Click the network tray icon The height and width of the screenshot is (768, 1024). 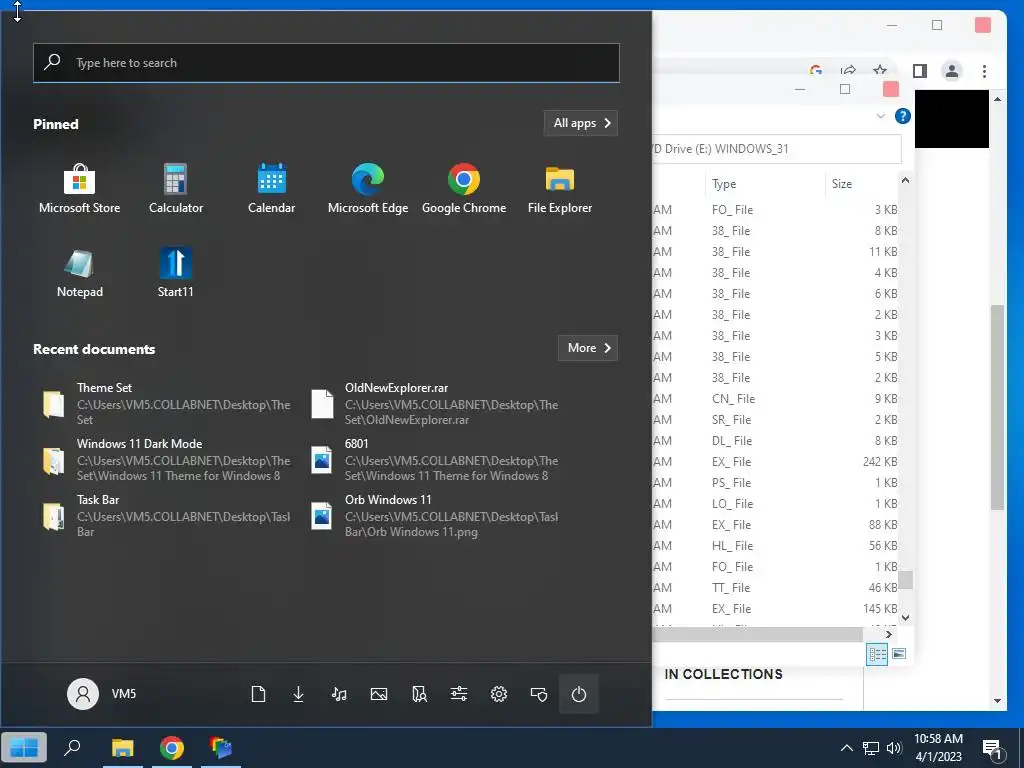point(871,748)
